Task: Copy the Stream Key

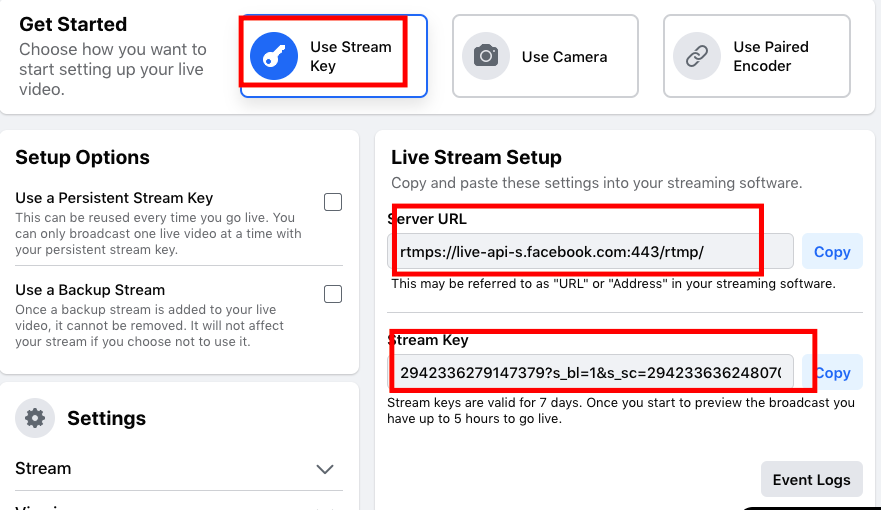Action: (832, 372)
